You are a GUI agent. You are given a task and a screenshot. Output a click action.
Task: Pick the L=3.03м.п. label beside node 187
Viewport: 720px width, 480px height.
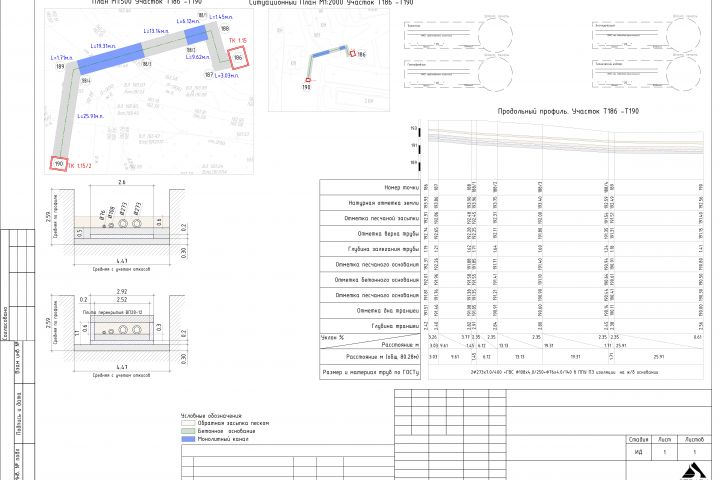[x=227, y=75]
